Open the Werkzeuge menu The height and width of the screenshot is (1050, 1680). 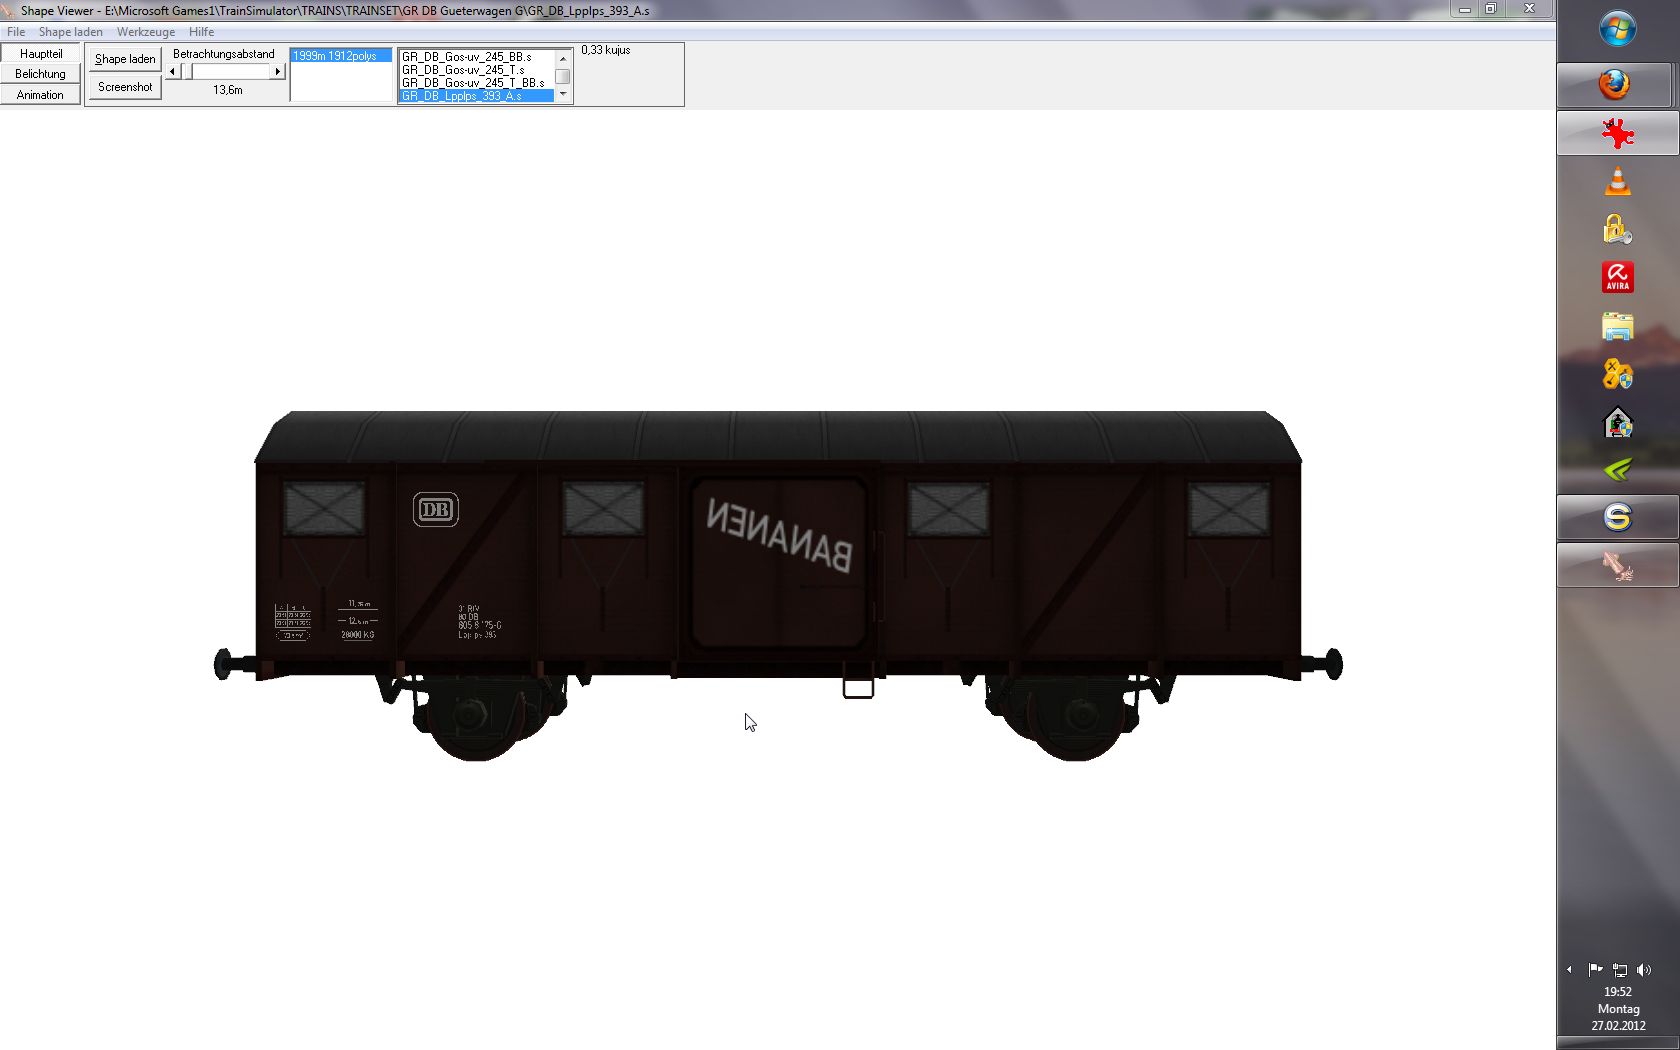click(x=145, y=32)
